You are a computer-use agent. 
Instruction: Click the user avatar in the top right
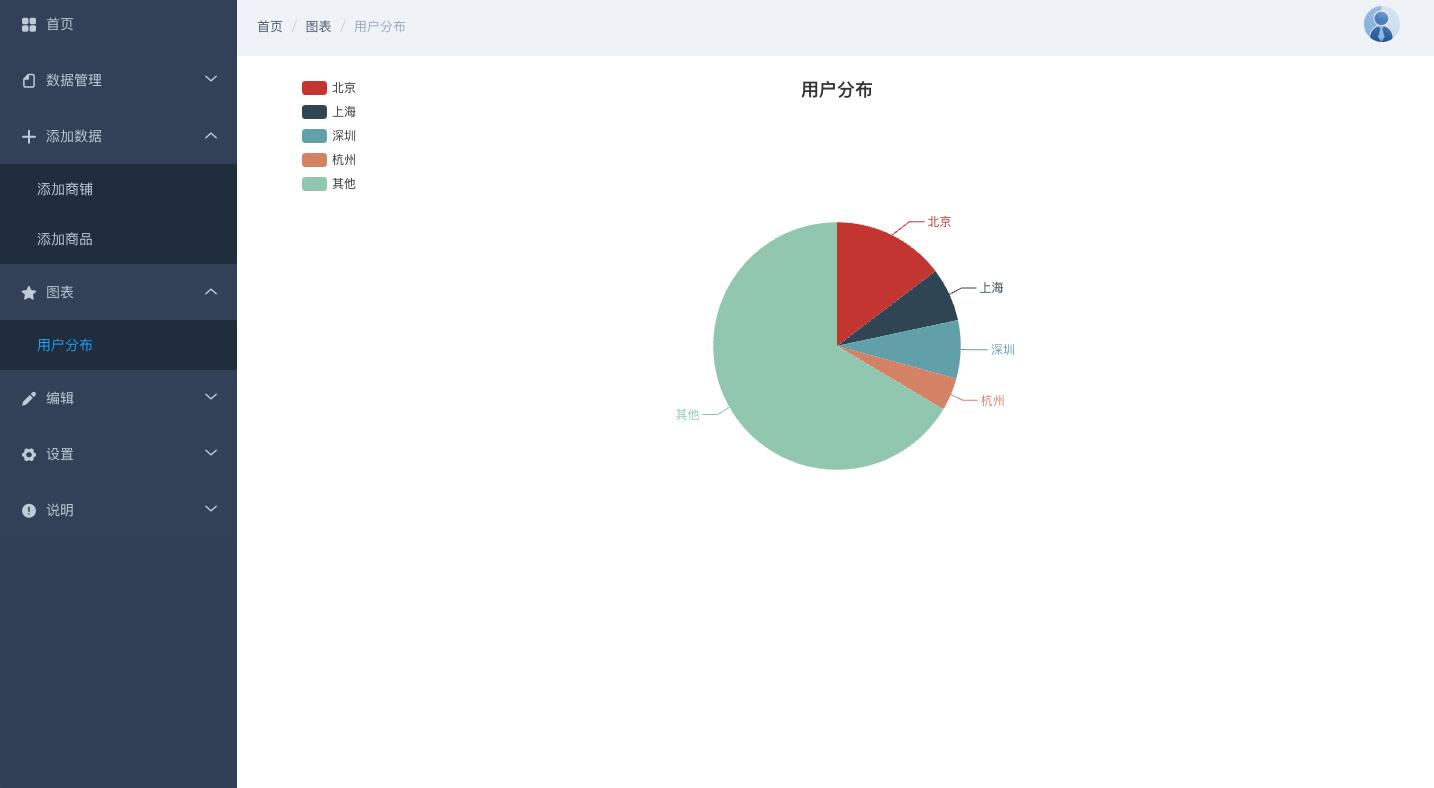coord(1381,23)
